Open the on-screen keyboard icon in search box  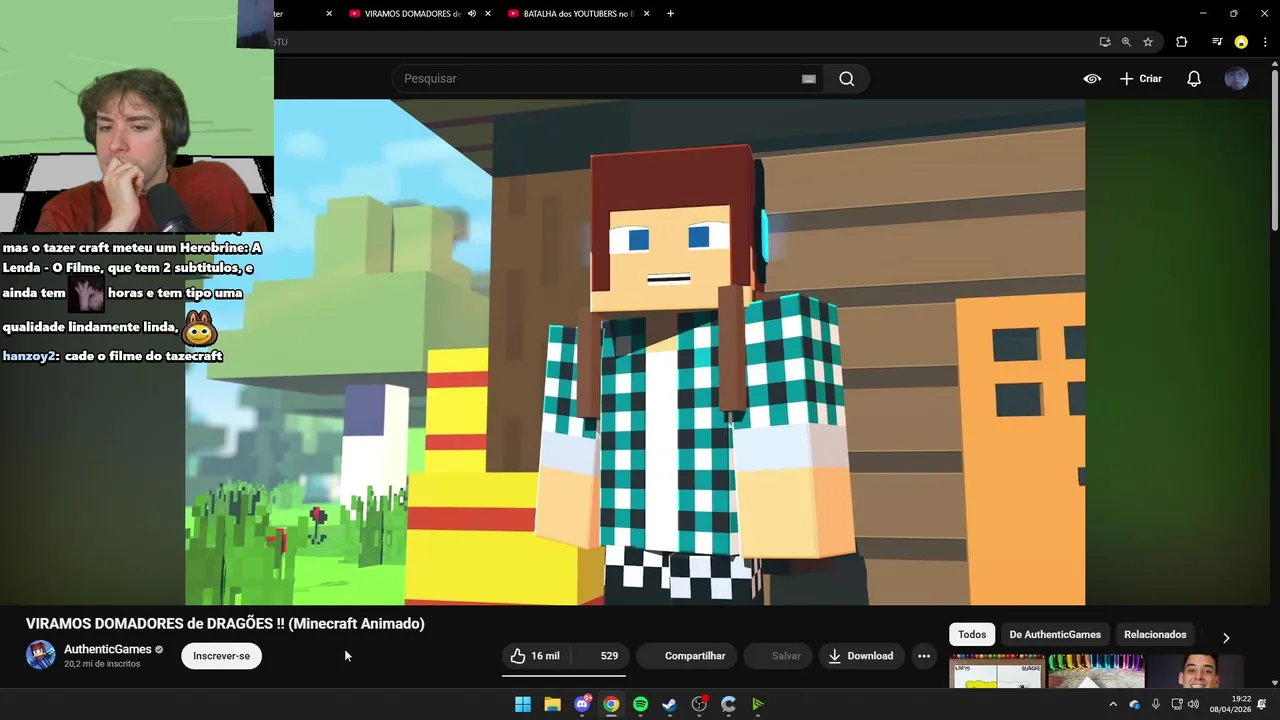809,79
